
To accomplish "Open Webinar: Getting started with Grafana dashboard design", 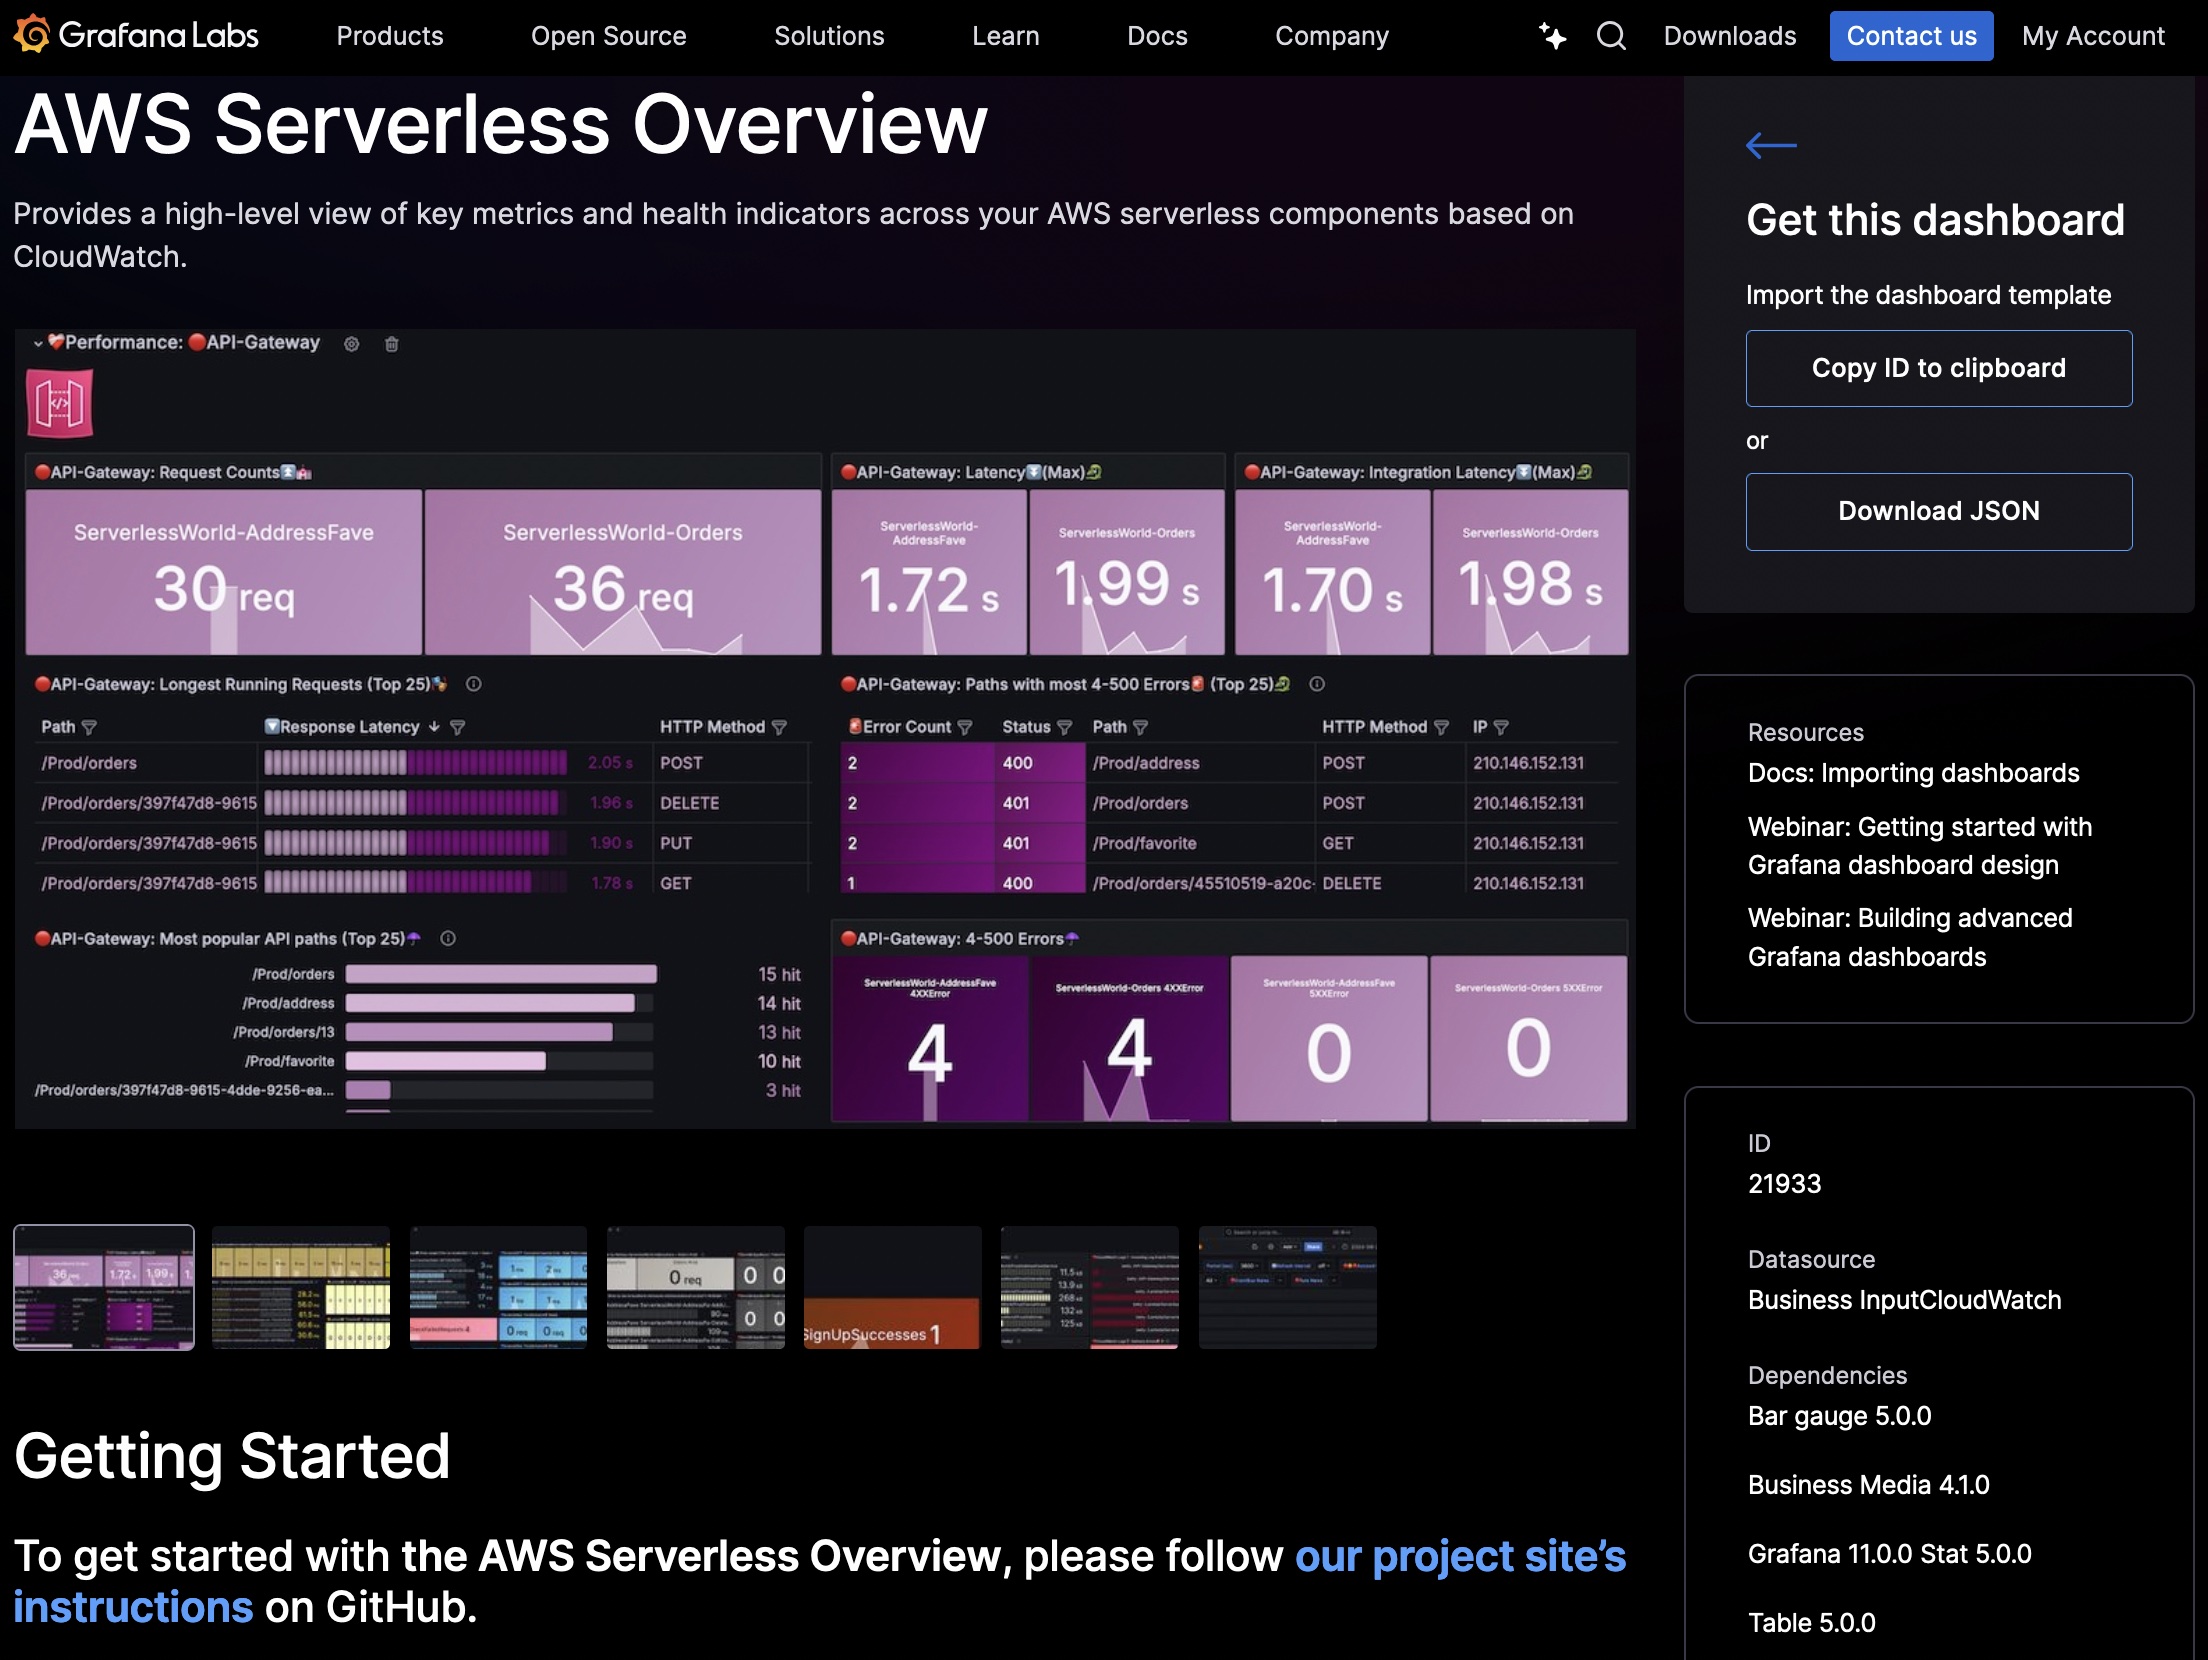I will (x=1919, y=846).
